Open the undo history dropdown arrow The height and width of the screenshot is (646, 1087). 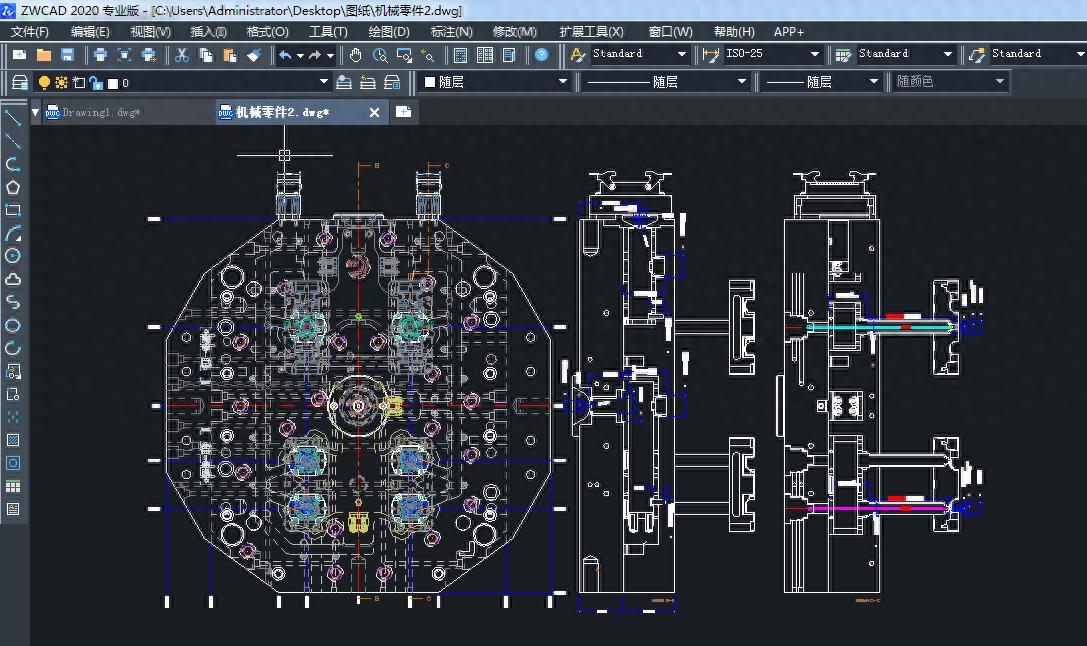coord(299,55)
